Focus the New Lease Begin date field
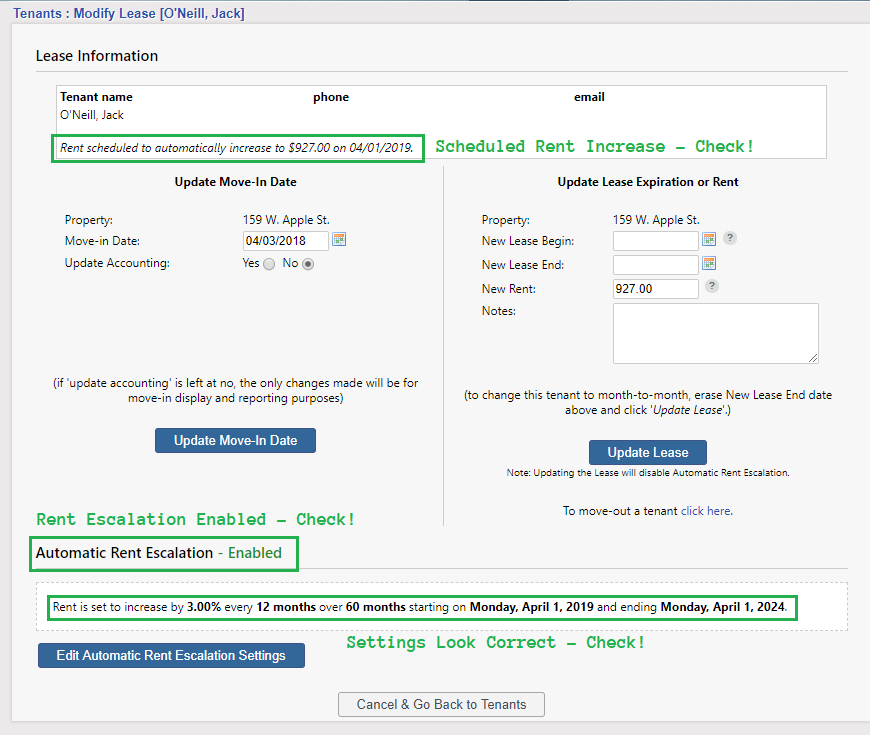Viewport: 870px width, 735px height. click(x=655, y=241)
